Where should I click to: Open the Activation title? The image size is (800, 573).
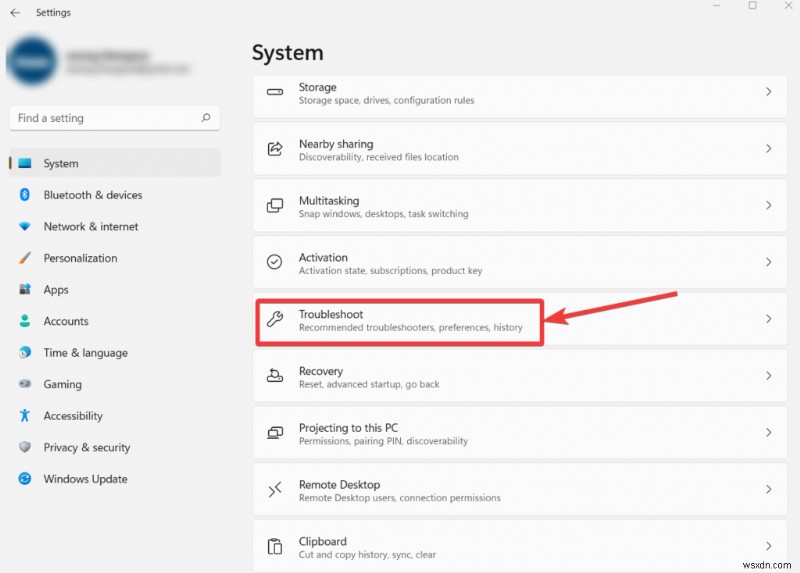coord(323,257)
